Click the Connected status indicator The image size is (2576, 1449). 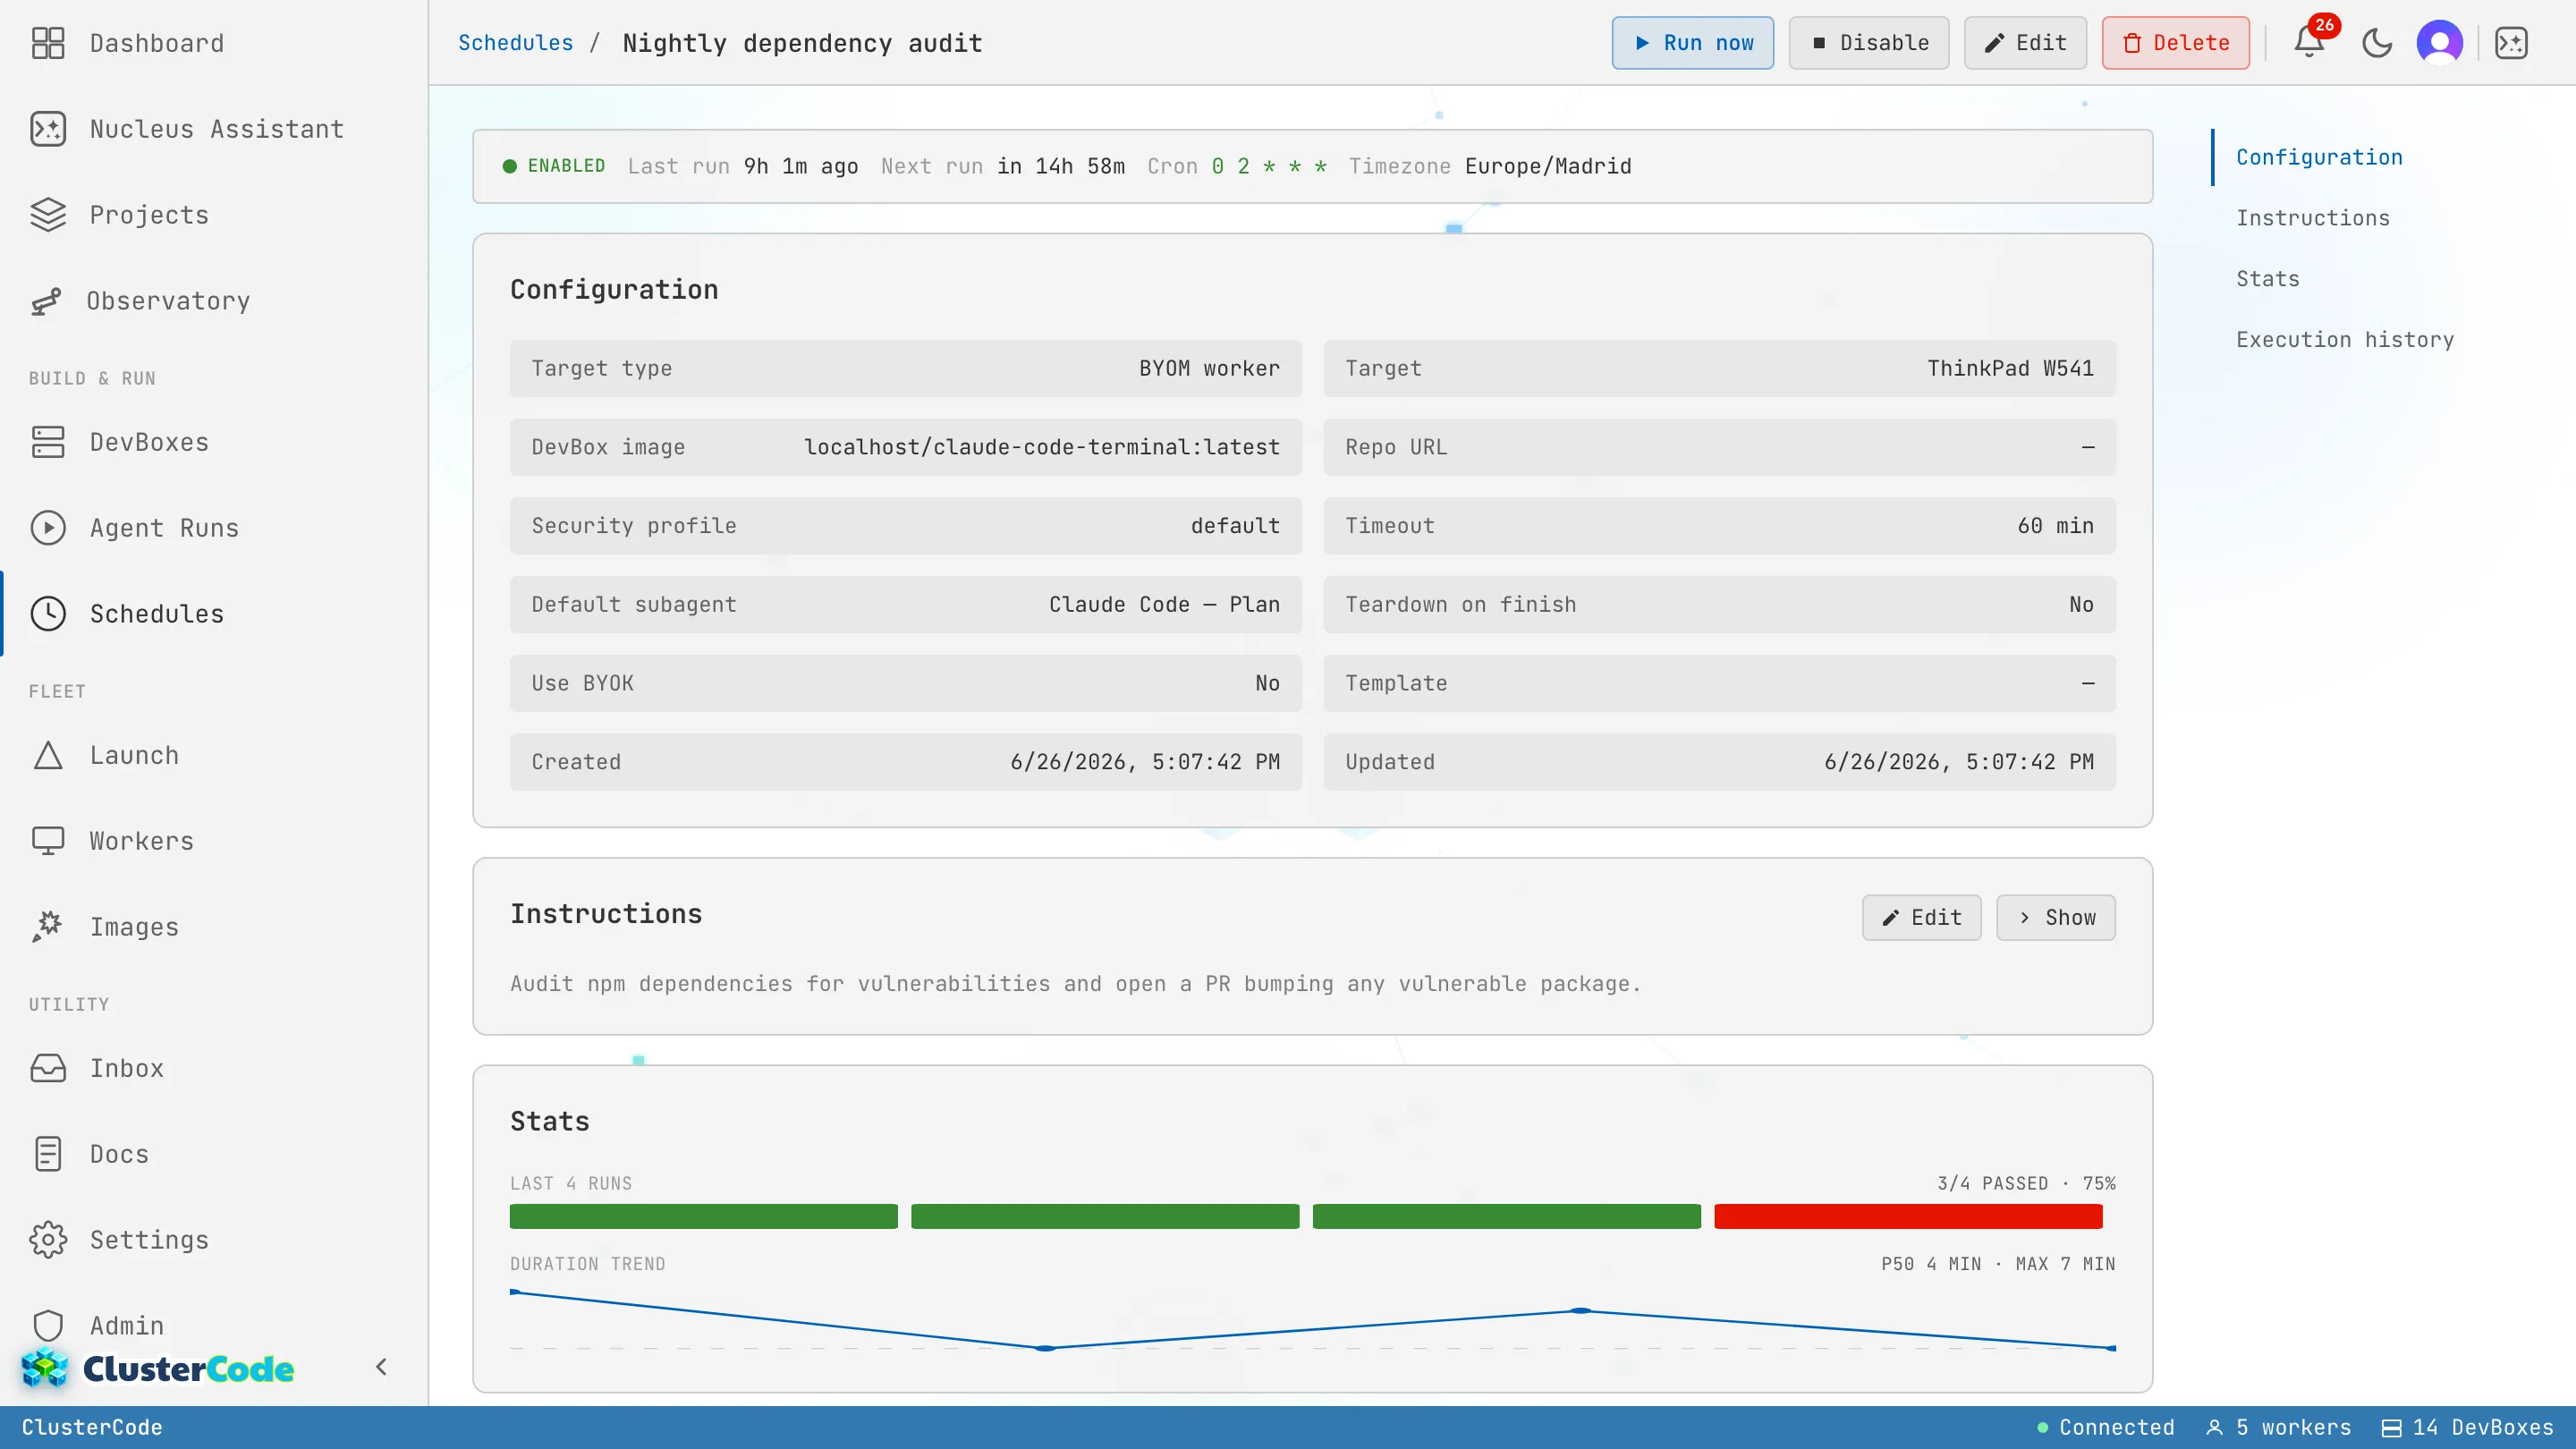point(2106,1428)
